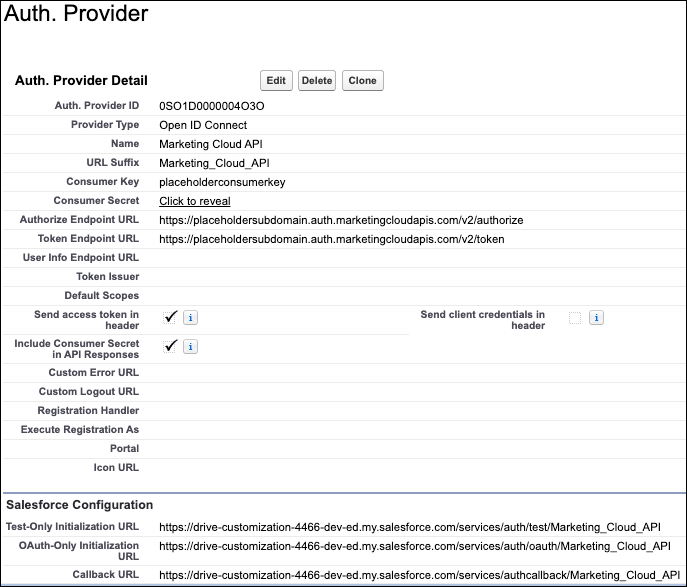Click the Custom Error URL label
This screenshot has width=687, height=587.
click(x=93, y=372)
